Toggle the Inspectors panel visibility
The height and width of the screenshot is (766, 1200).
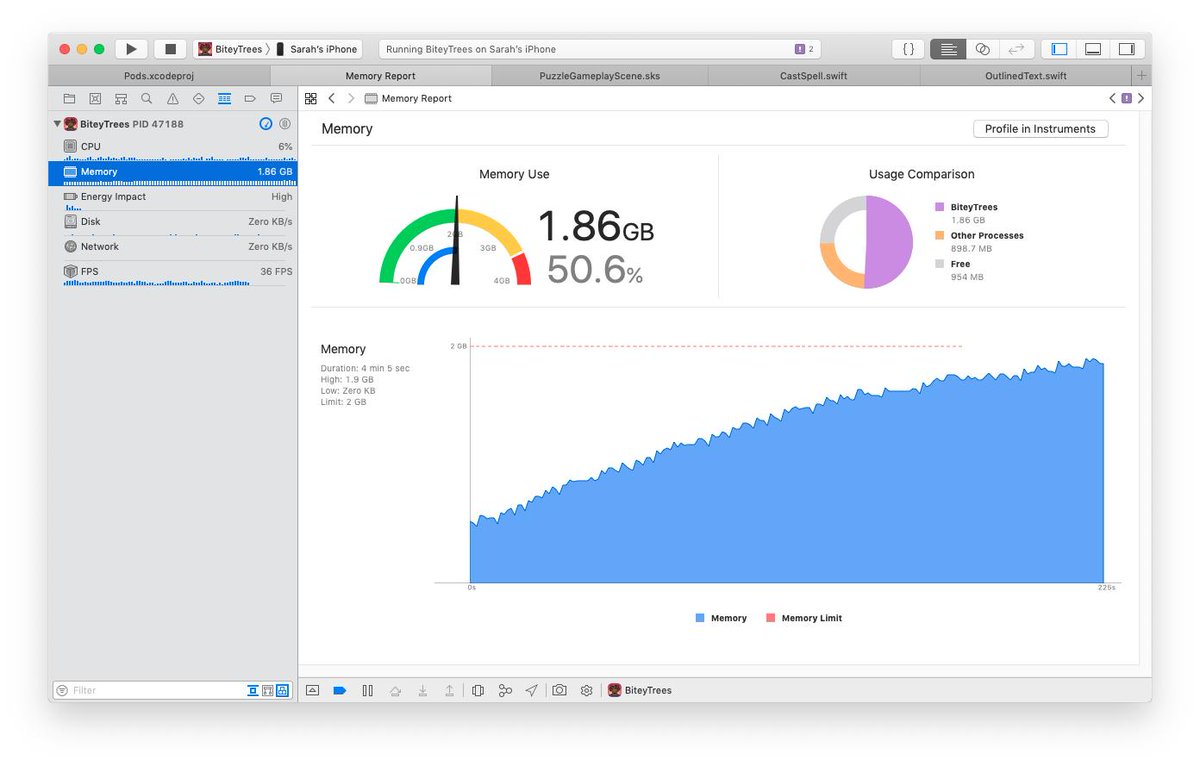1126,49
